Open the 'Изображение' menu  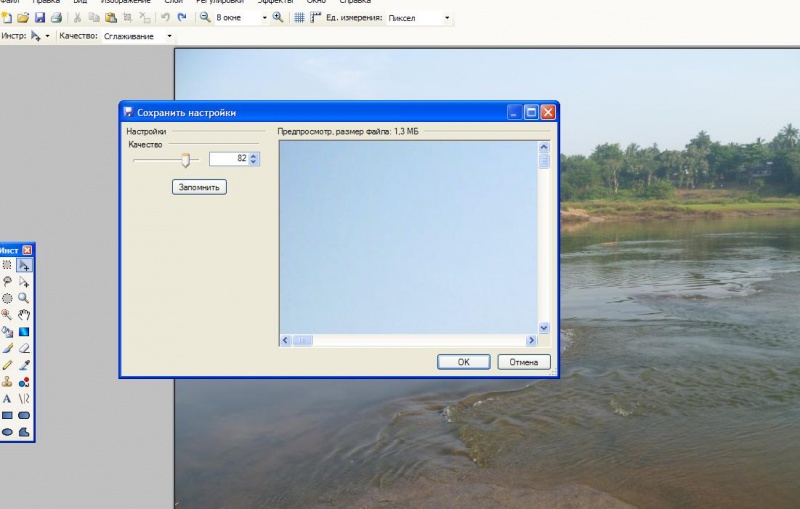coord(120,2)
